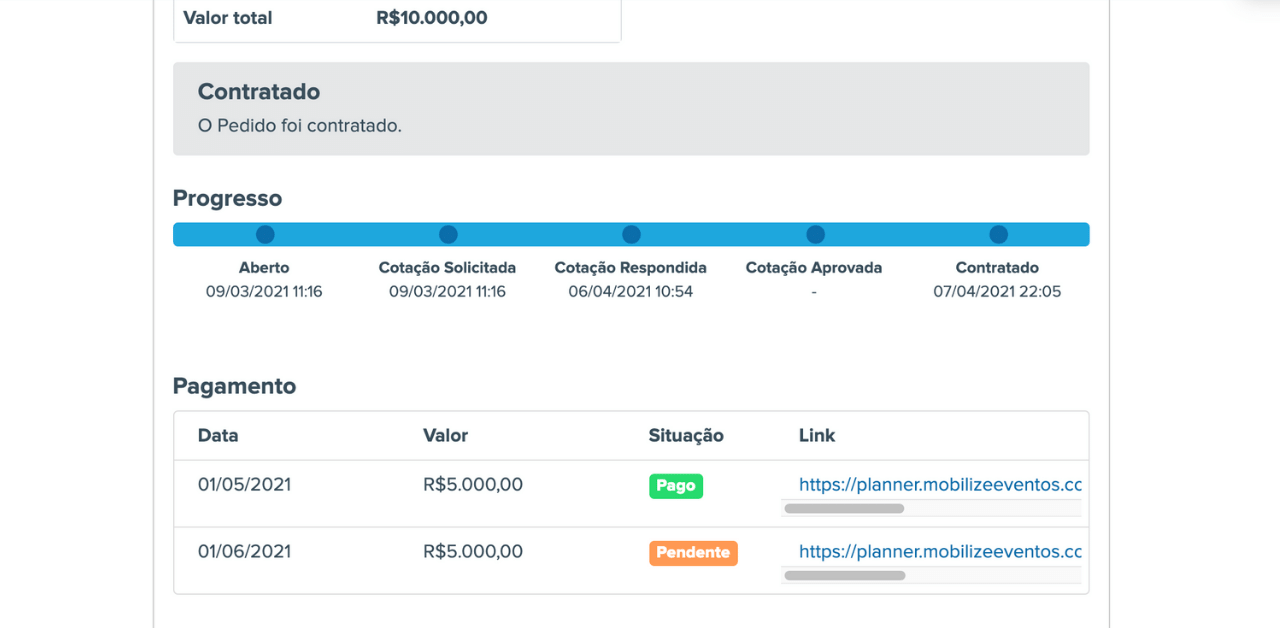
Task: Click the Data column header
Action: [218, 435]
